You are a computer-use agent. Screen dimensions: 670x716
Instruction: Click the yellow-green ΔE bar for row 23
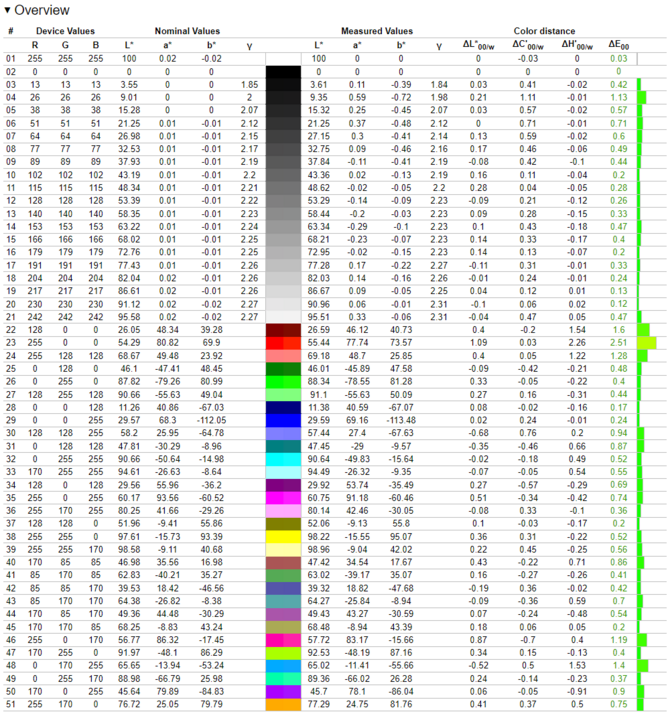[x=647, y=342]
